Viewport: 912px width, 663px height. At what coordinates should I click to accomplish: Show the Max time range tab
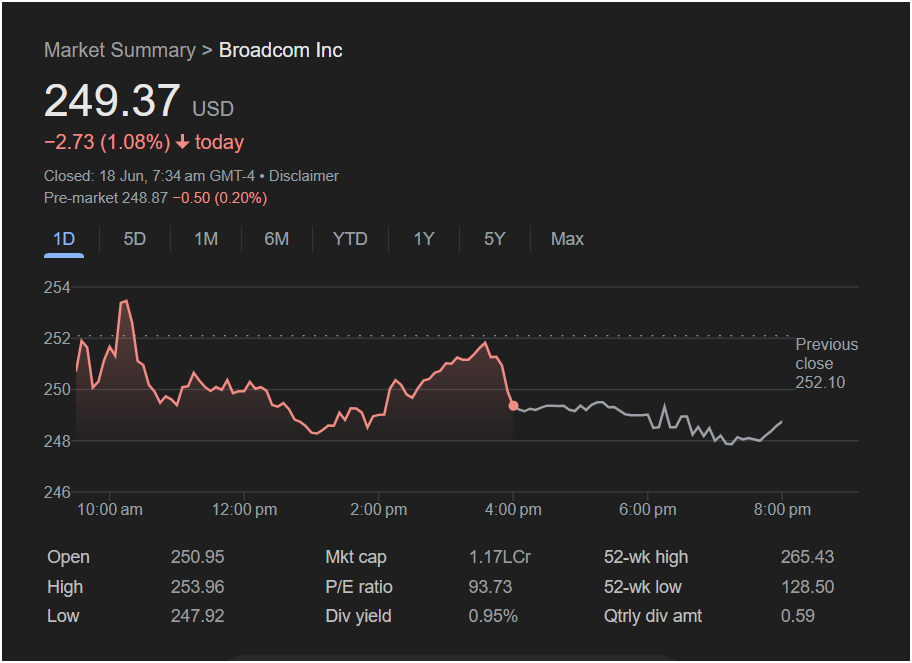[567, 239]
